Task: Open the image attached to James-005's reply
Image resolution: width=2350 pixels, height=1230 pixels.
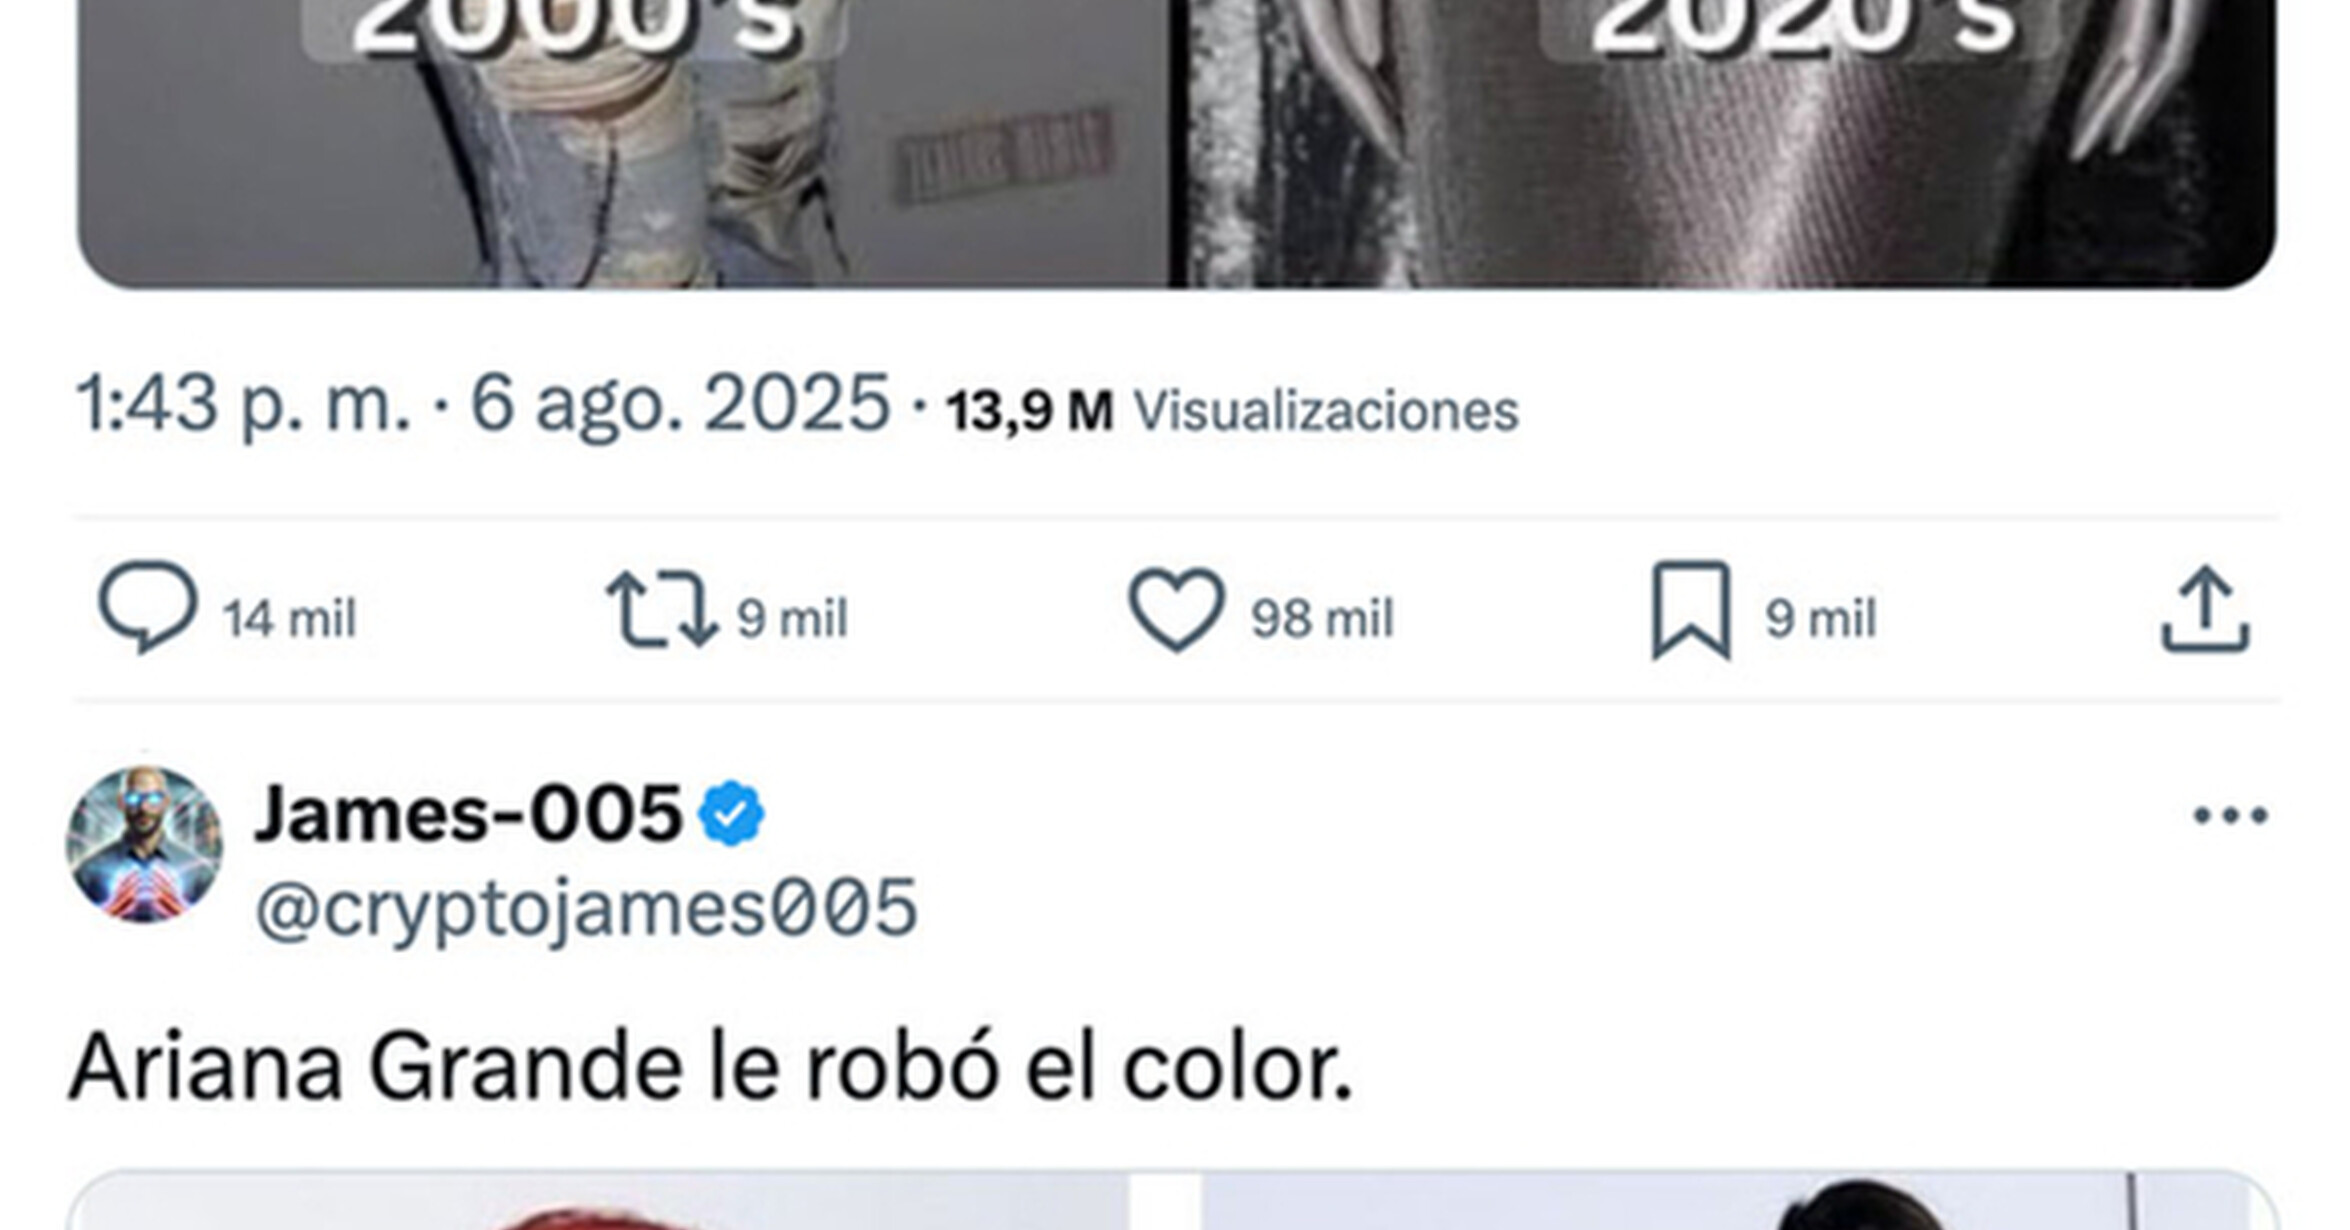Action: [1173, 1200]
